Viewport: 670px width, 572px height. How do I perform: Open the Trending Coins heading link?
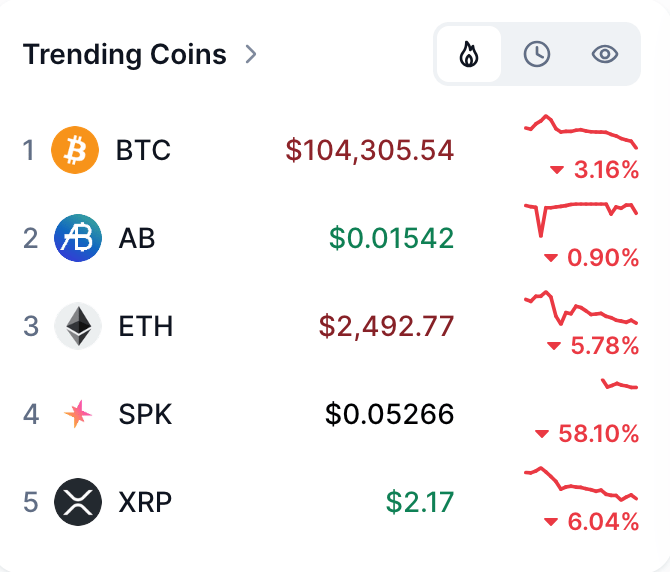click(x=125, y=54)
